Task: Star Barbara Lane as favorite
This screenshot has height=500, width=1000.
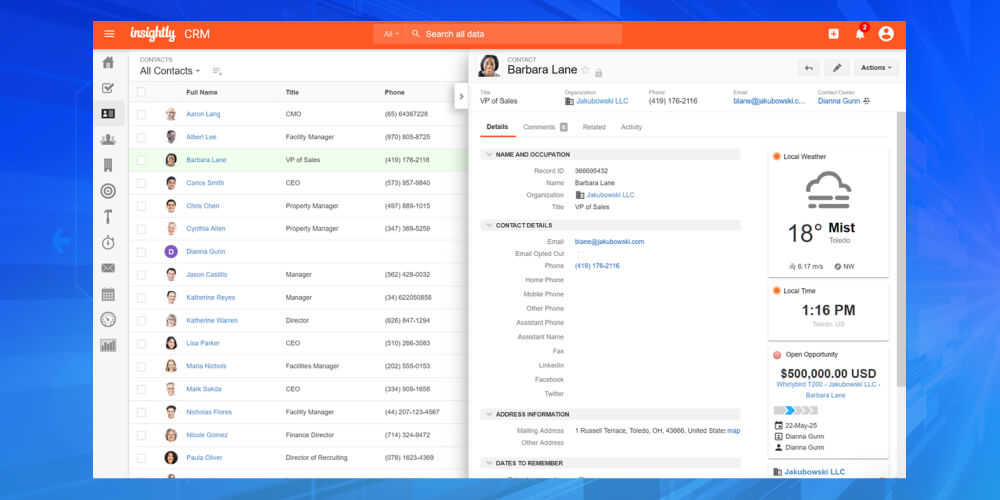Action: click(x=585, y=70)
